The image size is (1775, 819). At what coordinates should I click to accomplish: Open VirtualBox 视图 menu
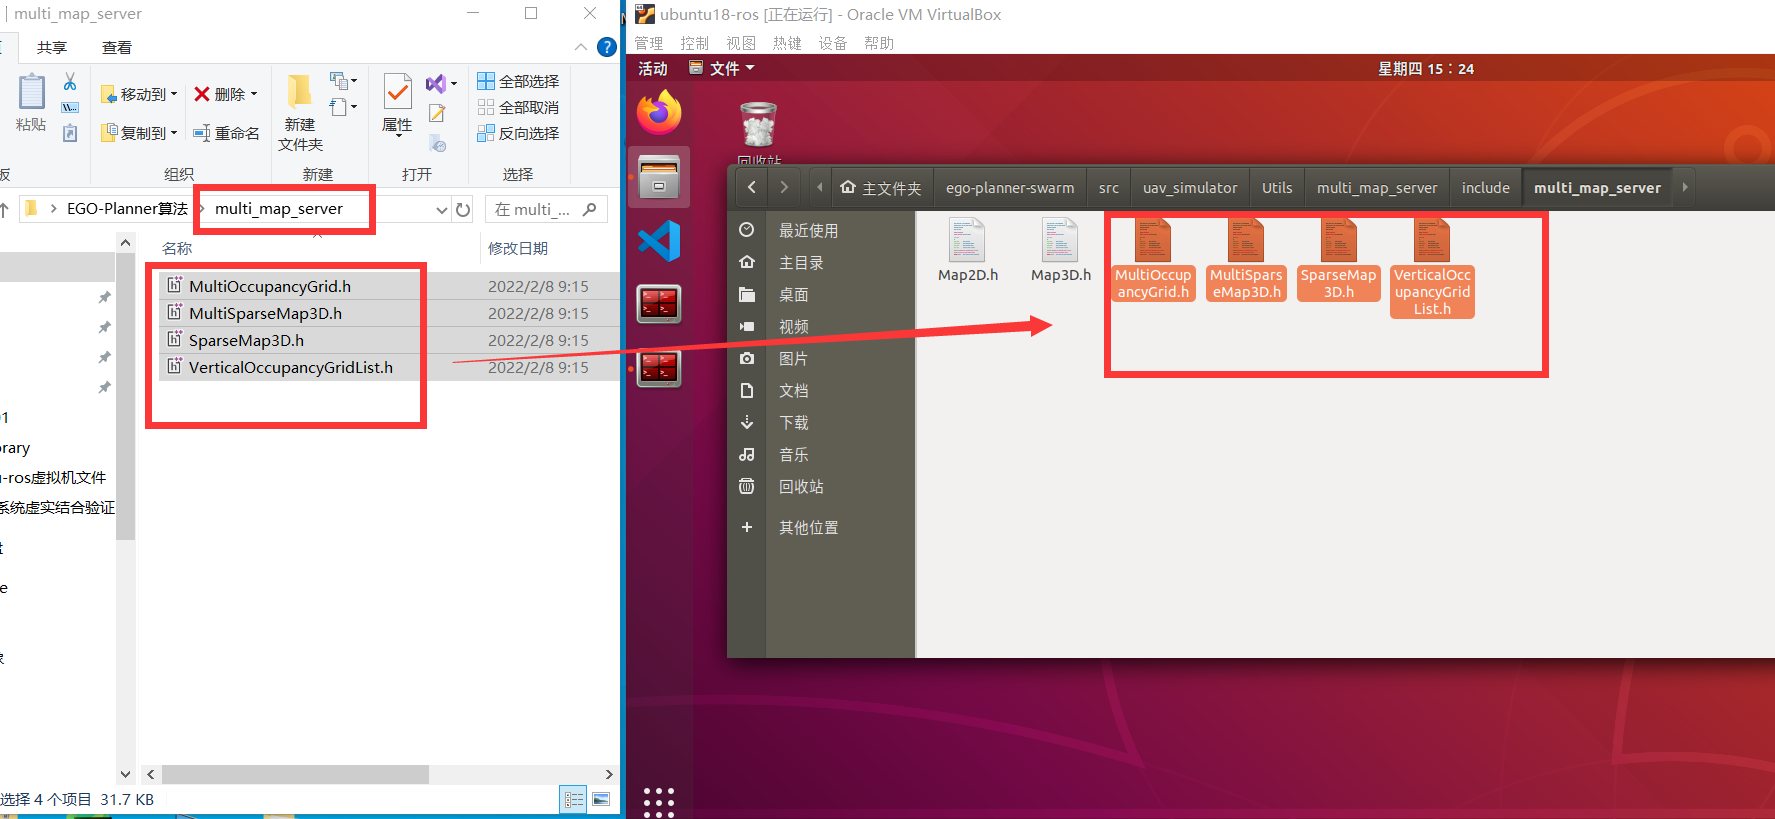pyautogui.click(x=741, y=43)
